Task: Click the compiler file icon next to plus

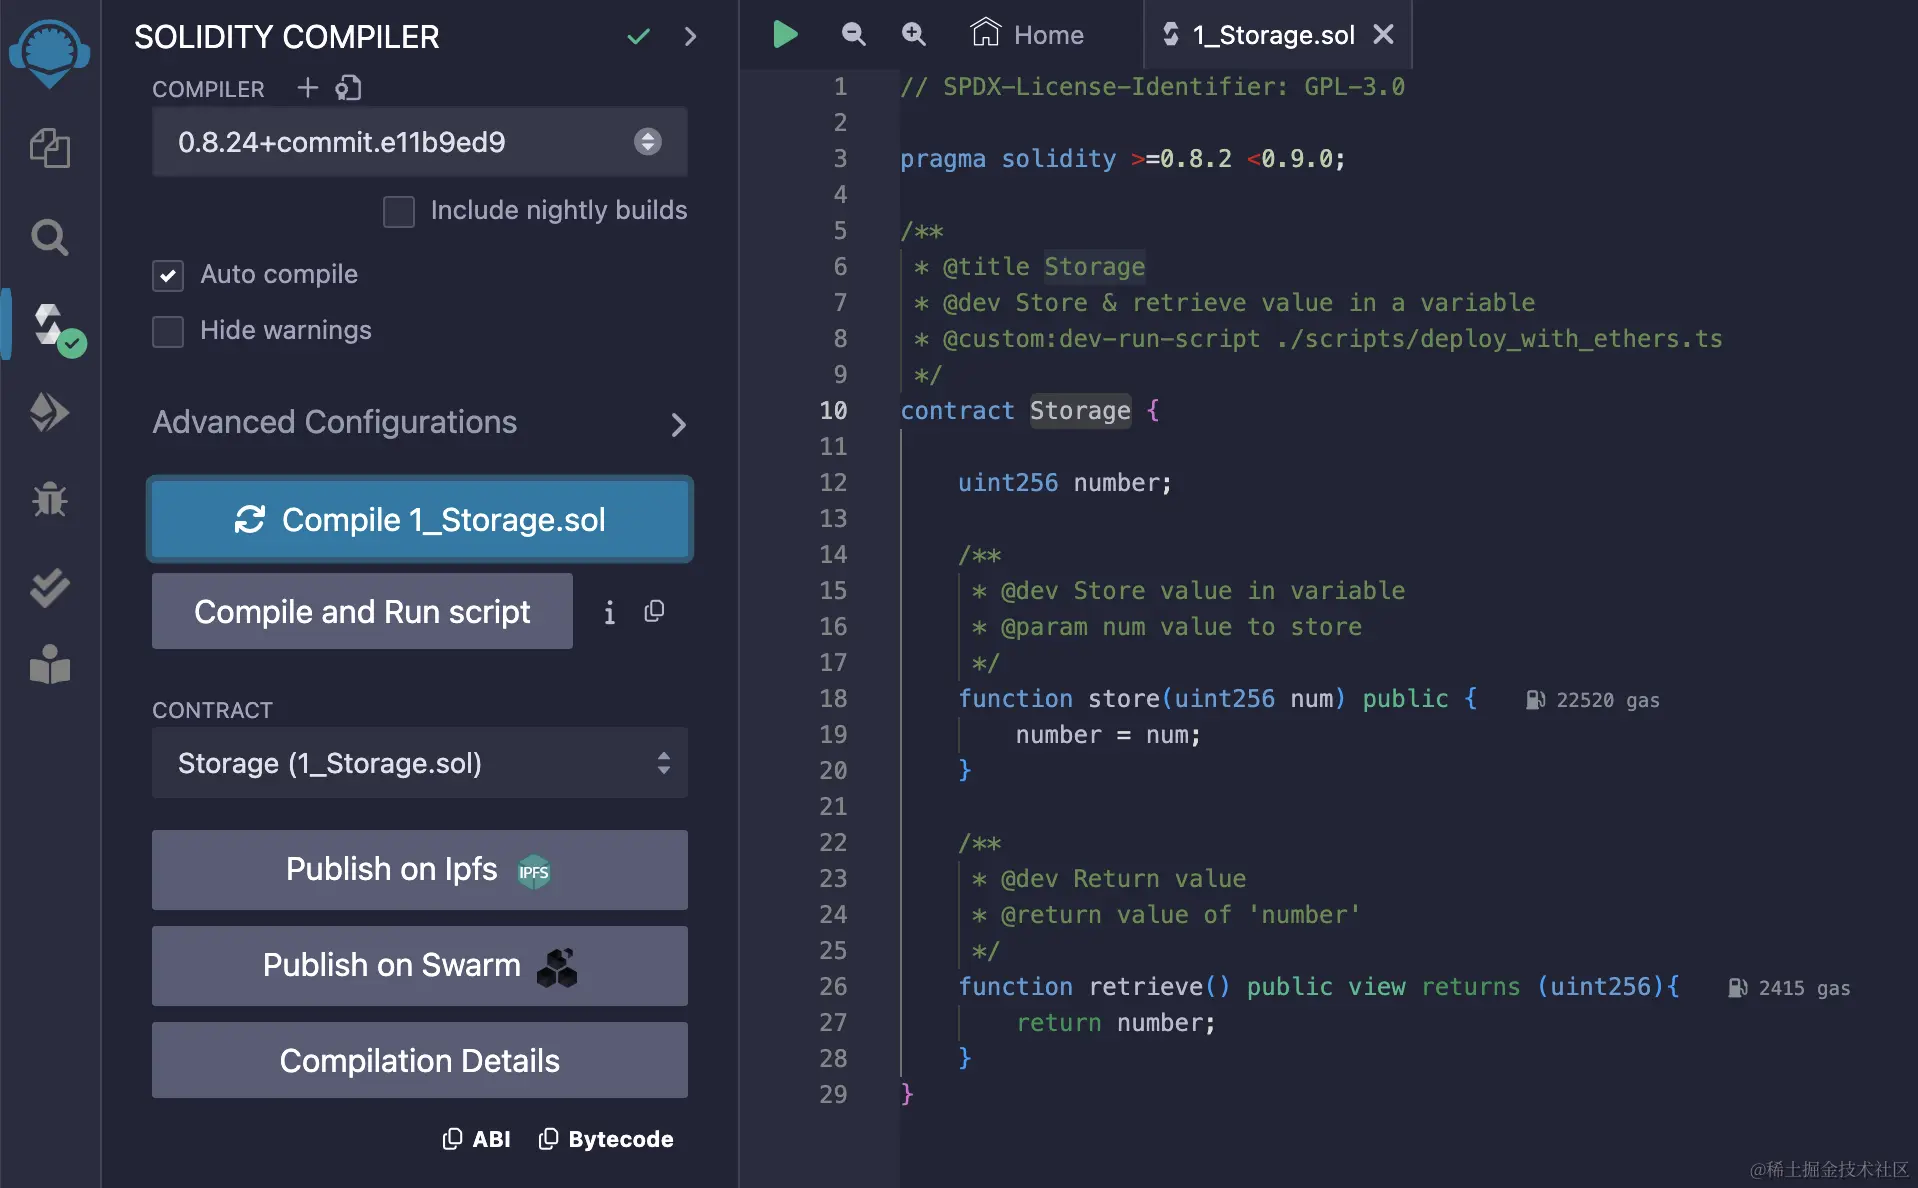Action: pyautogui.click(x=348, y=88)
